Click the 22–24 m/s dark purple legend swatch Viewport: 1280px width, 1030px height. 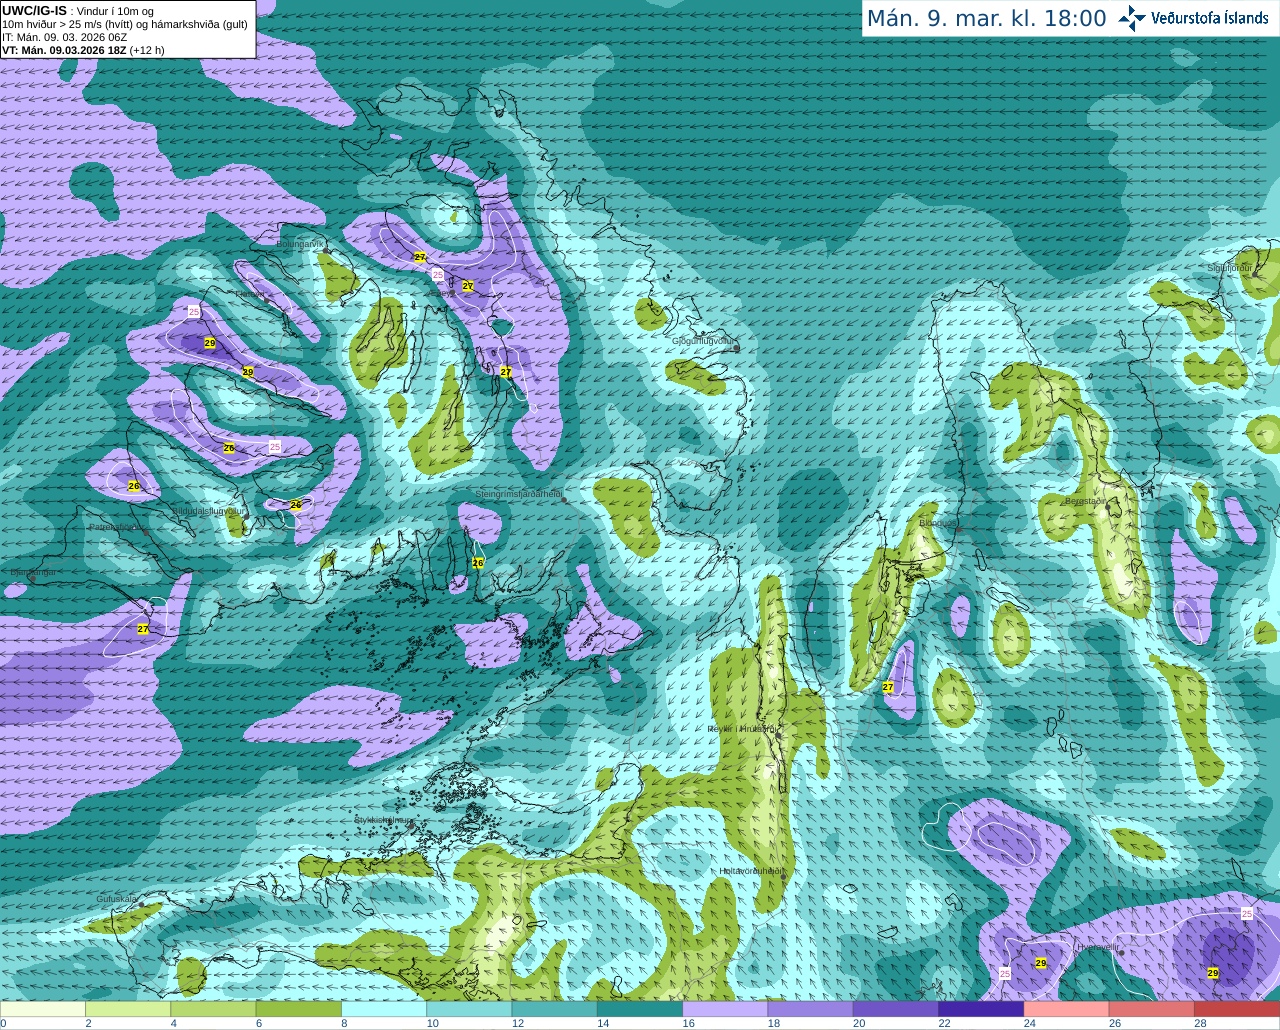981,1009
